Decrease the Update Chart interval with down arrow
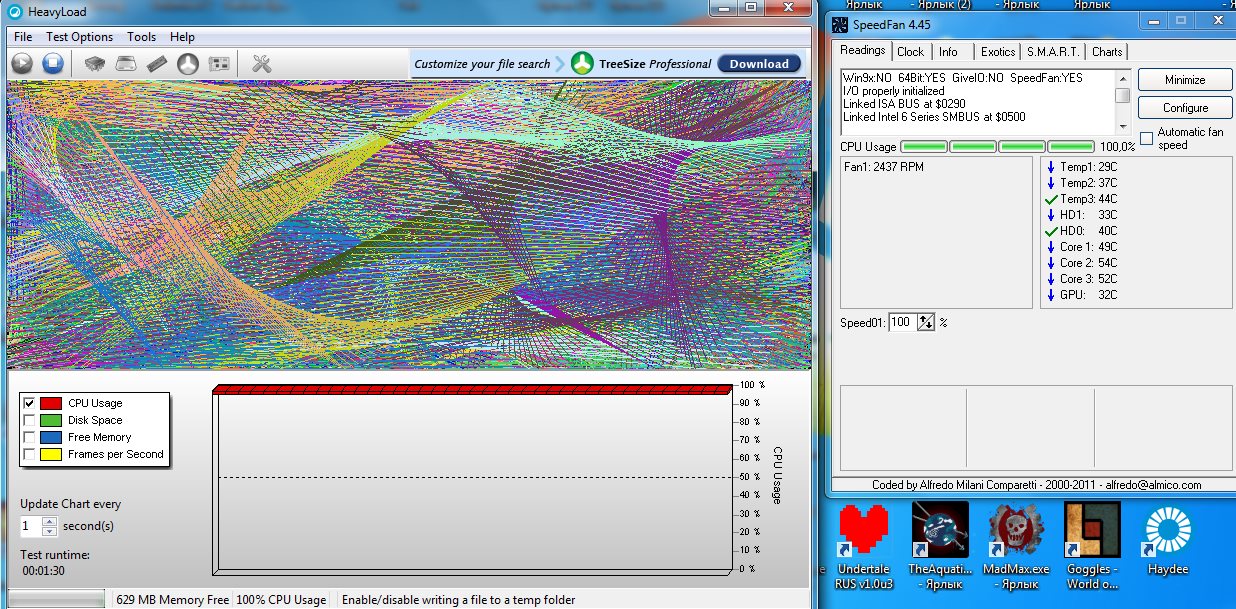 coord(49,531)
